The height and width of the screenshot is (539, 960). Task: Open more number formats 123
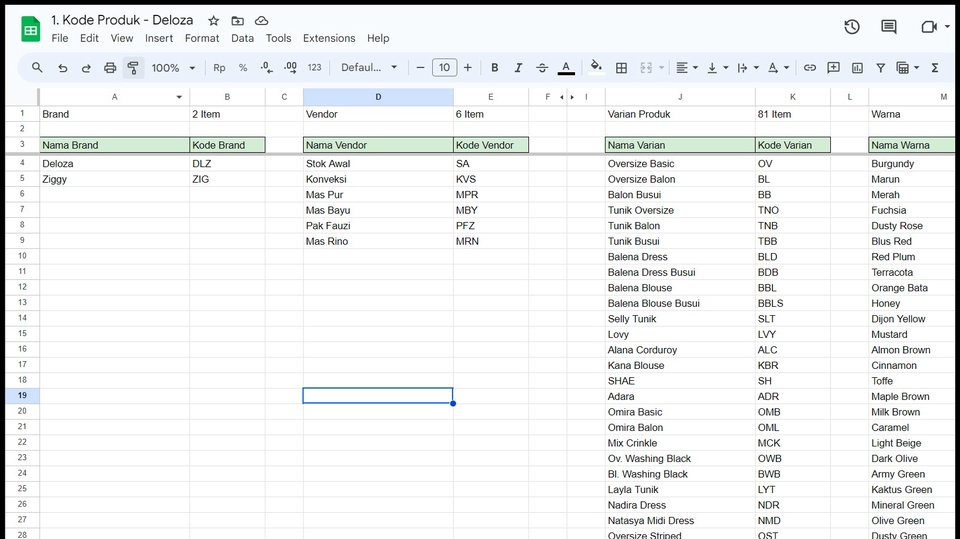pyautogui.click(x=314, y=67)
